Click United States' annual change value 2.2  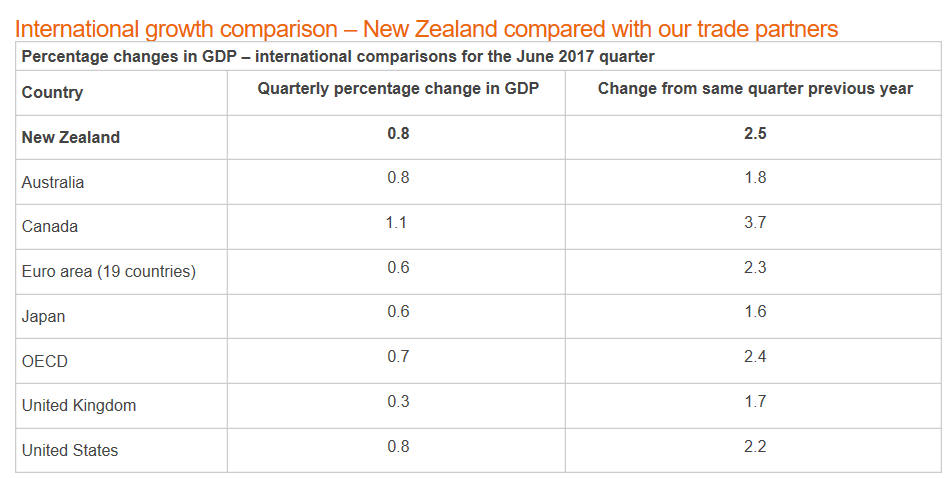pos(755,446)
